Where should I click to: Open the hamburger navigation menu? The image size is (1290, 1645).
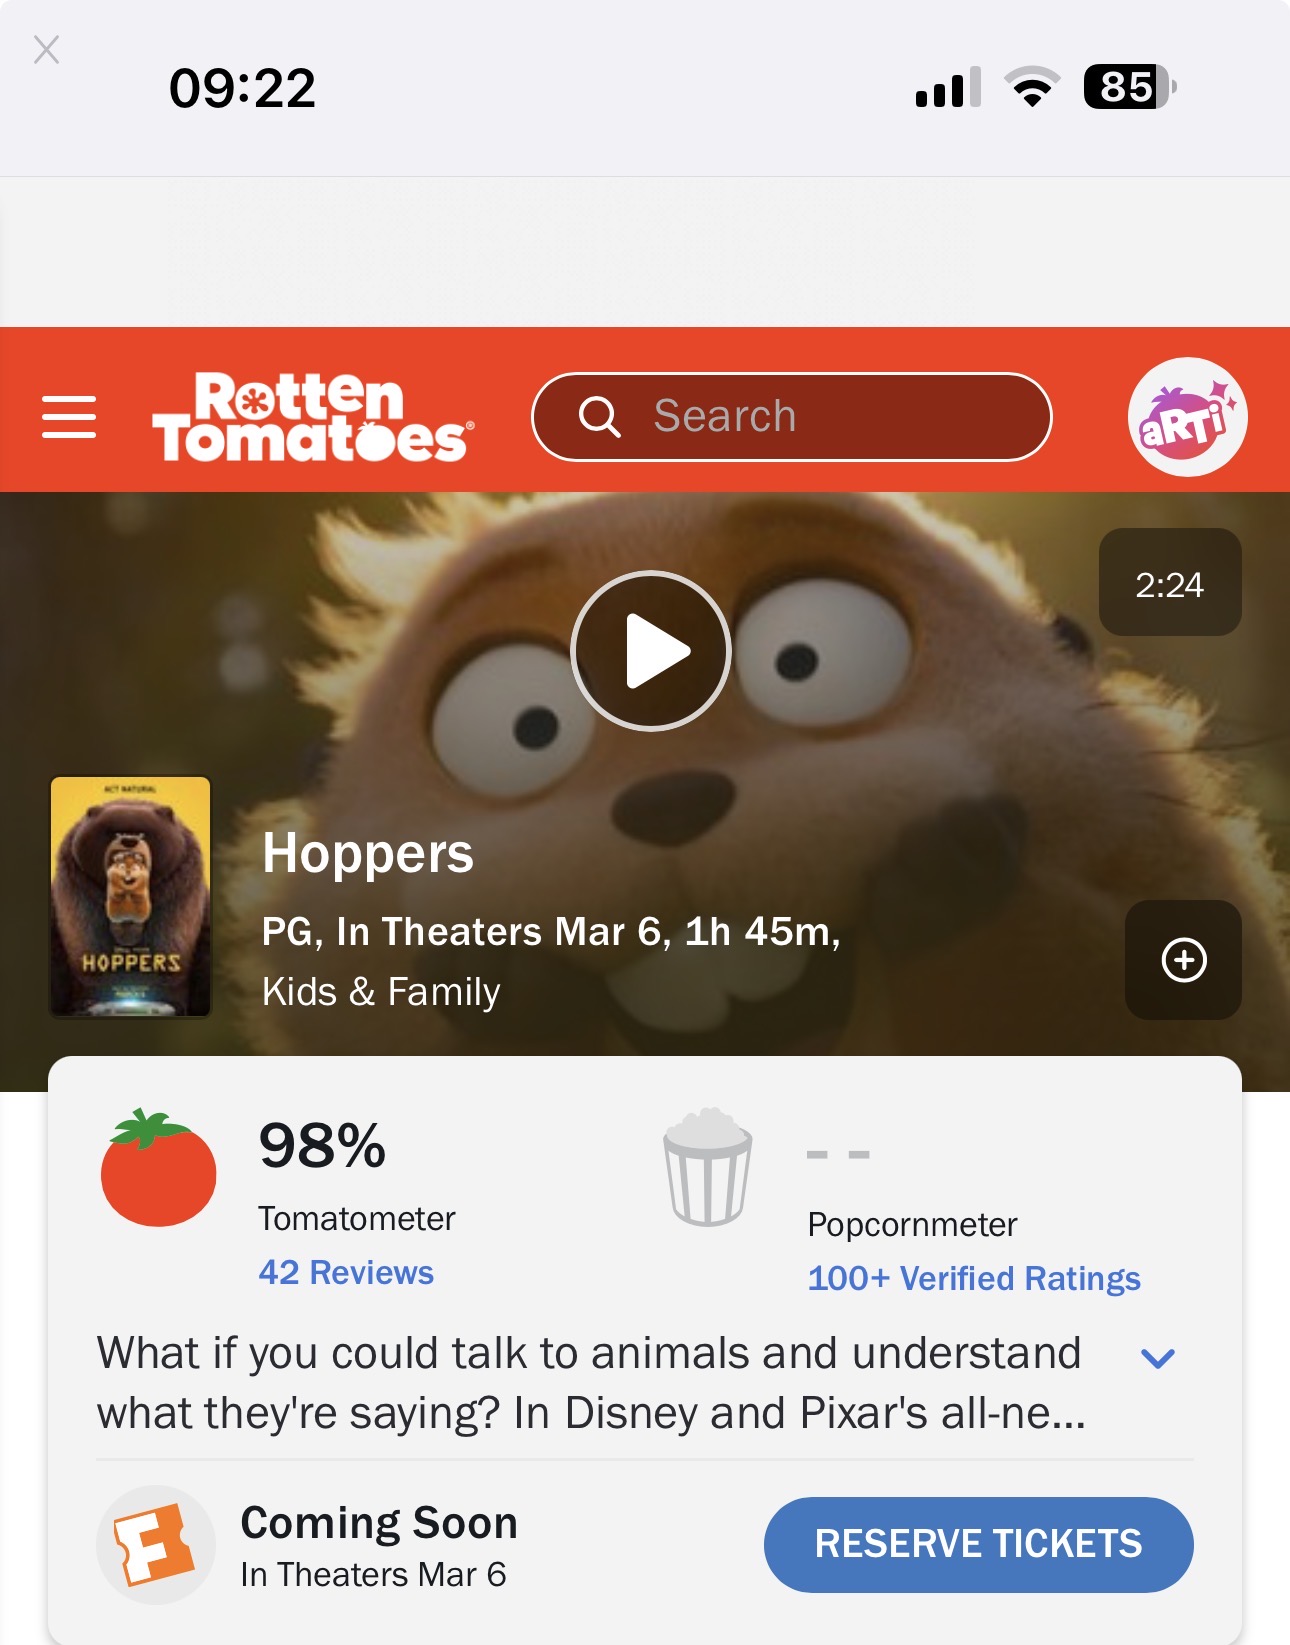(x=69, y=417)
